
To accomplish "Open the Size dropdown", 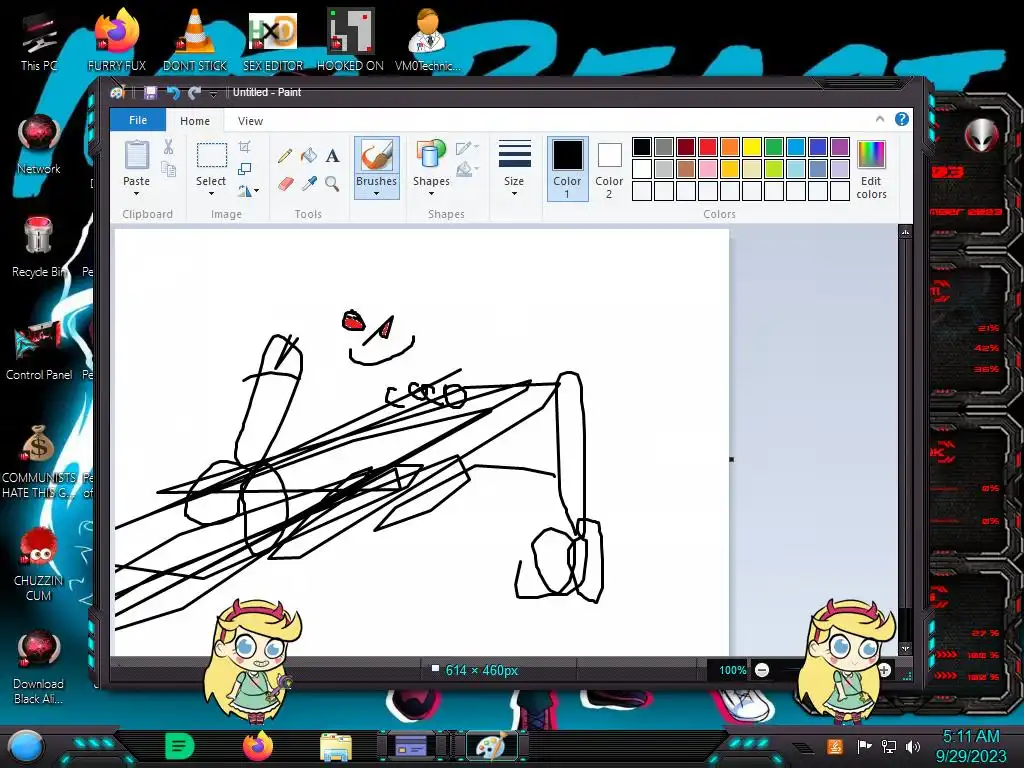I will click(514, 167).
